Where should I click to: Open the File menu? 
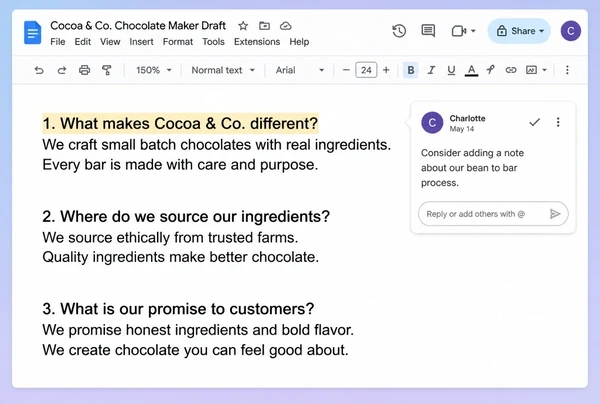58,42
